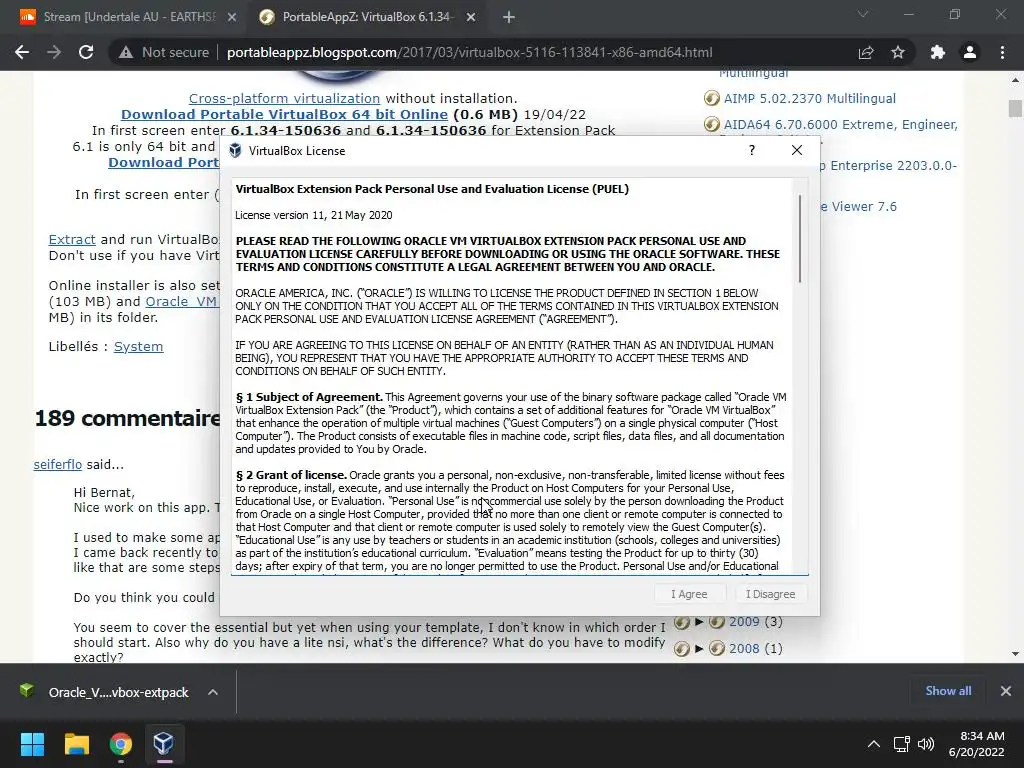Go back using the browser back arrow
This screenshot has height=768, width=1024.
pyautogui.click(x=22, y=52)
